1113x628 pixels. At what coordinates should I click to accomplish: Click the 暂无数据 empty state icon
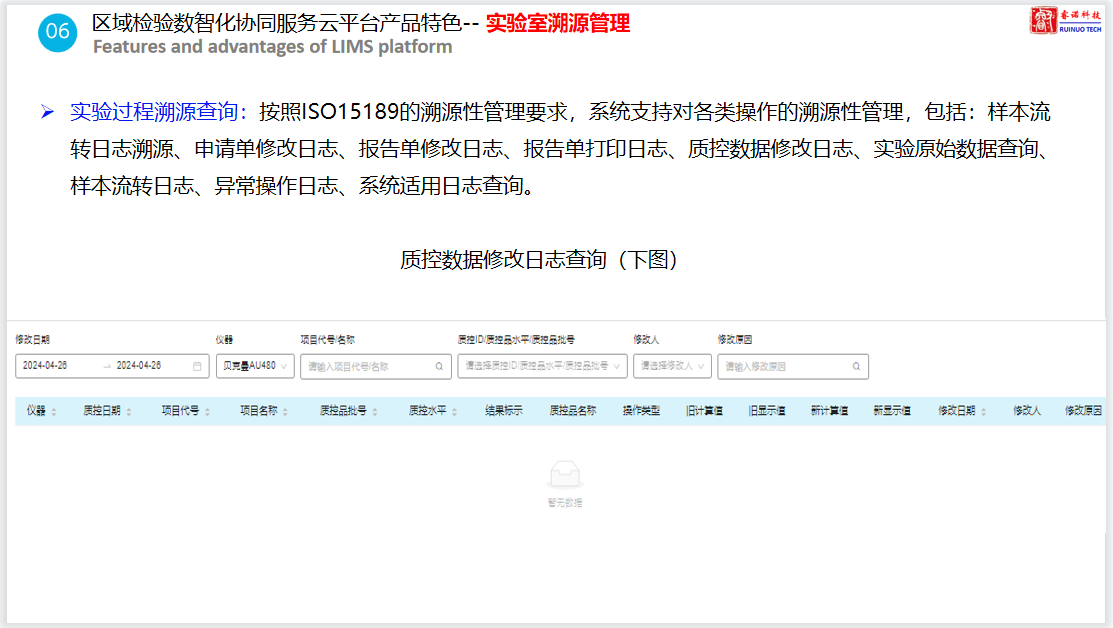click(564, 475)
